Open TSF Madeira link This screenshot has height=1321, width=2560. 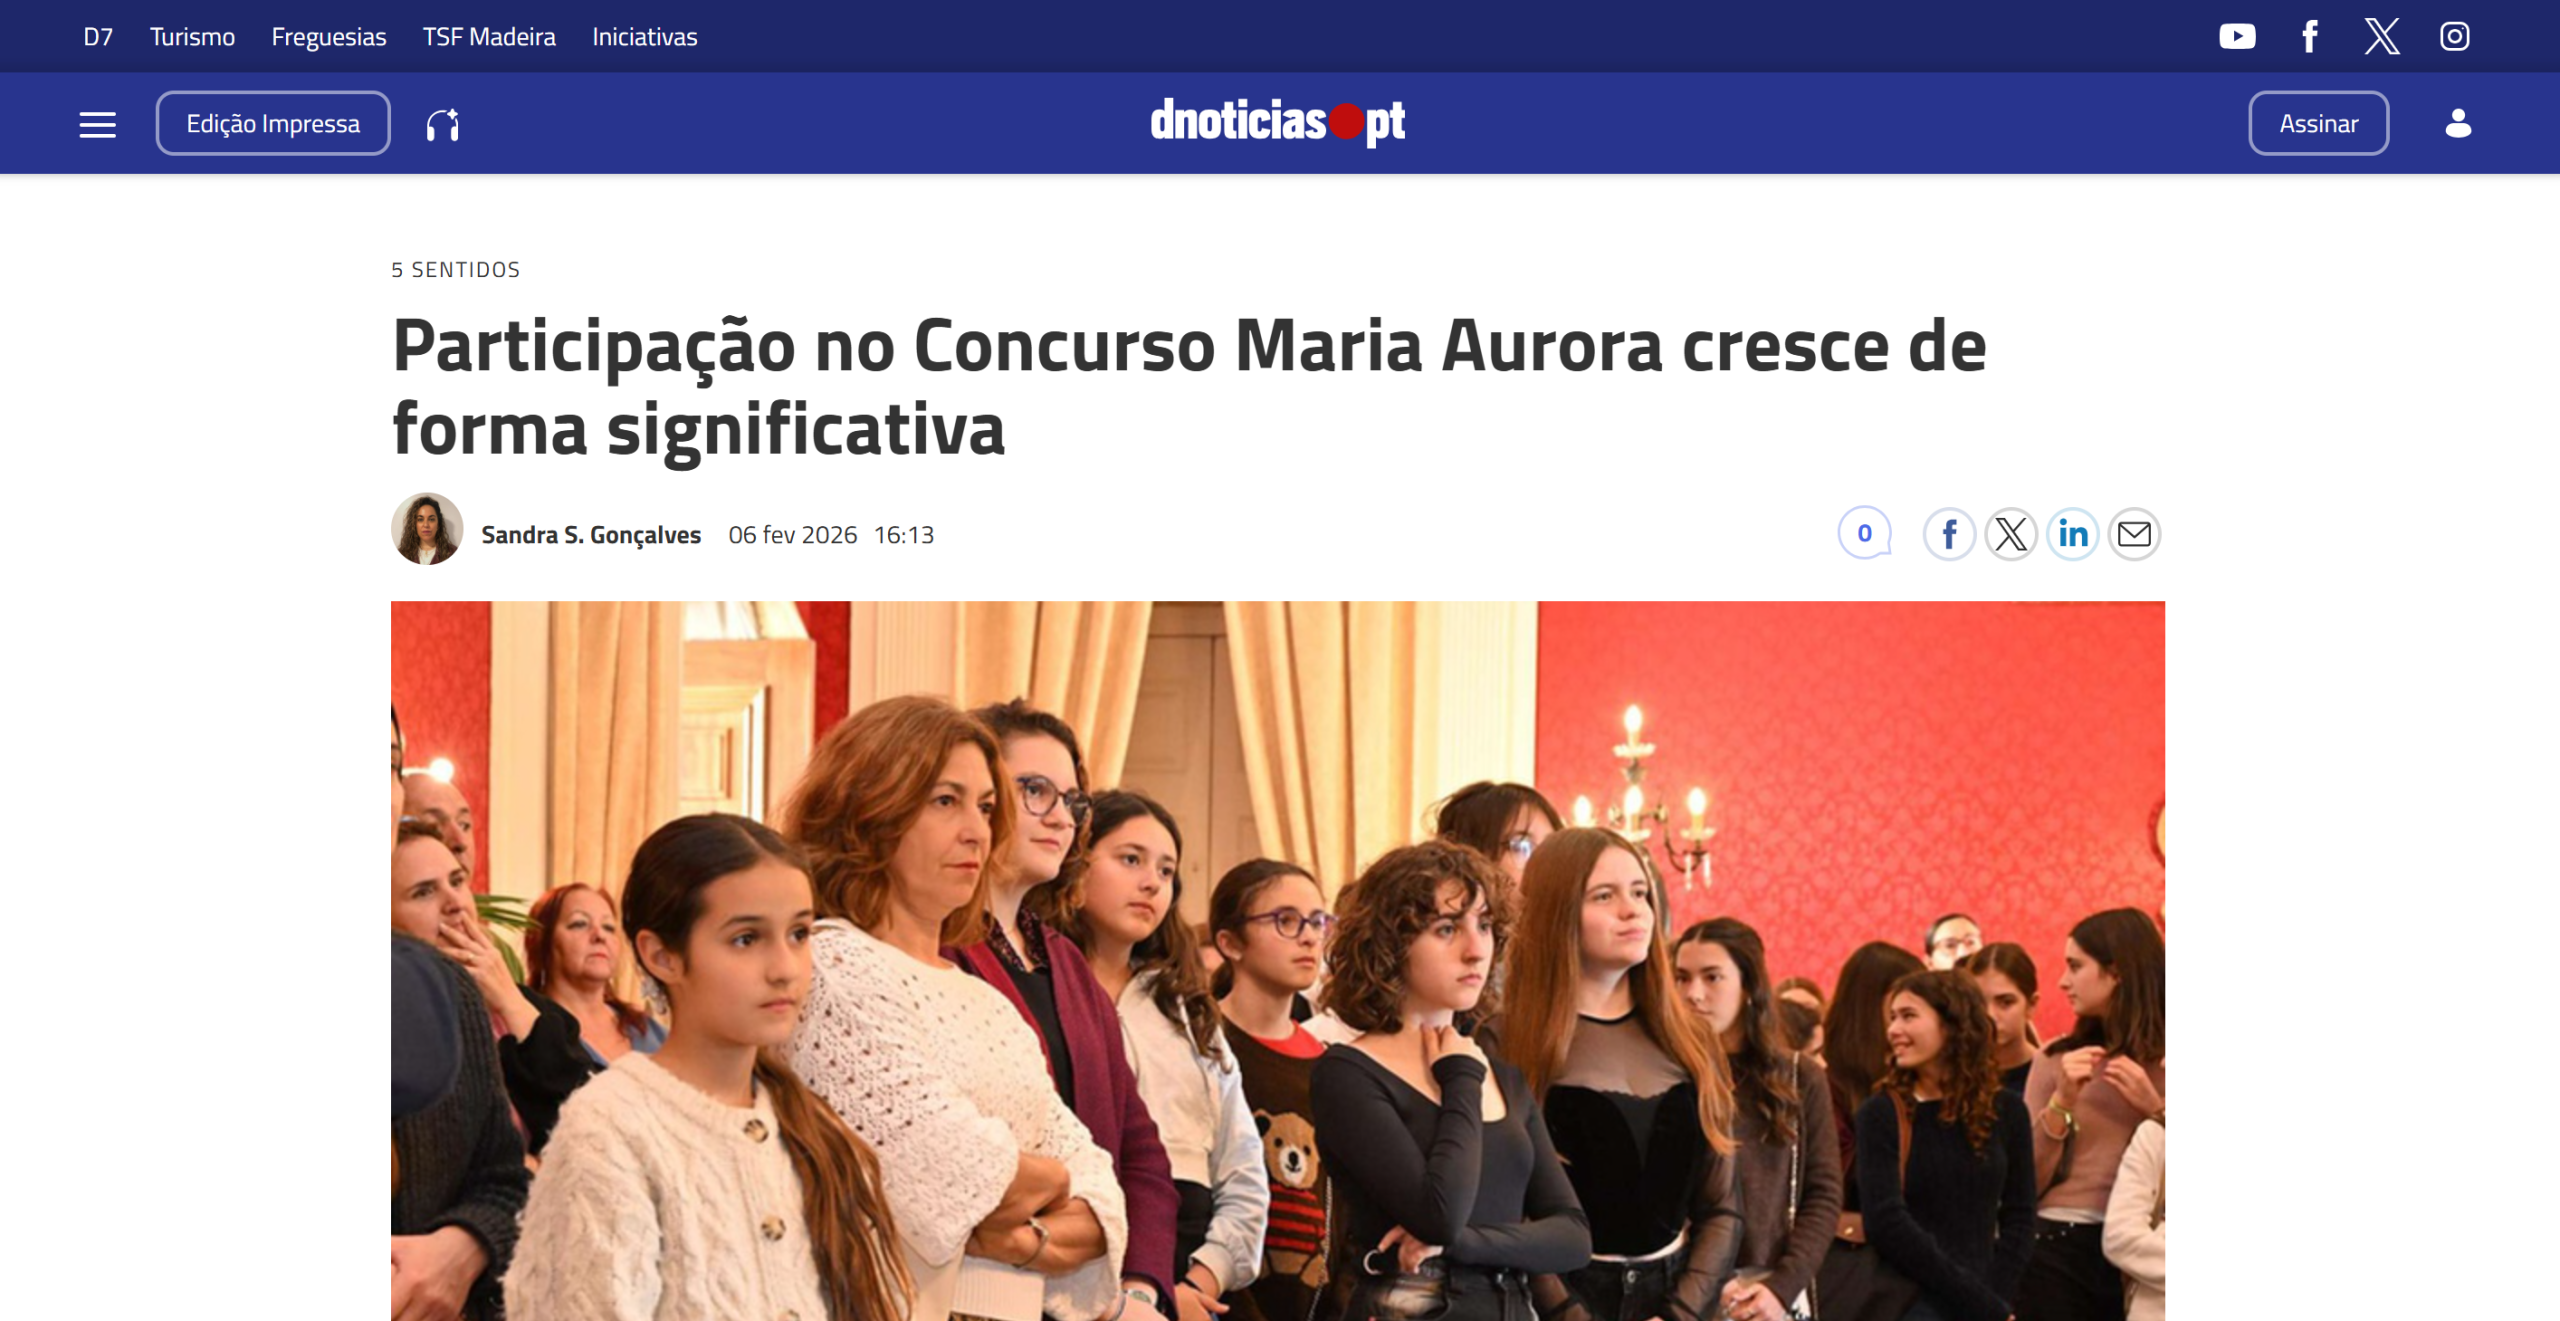tap(489, 37)
